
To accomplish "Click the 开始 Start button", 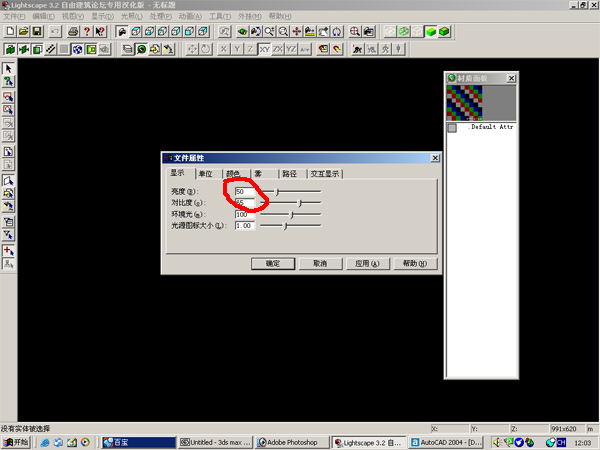I will click(15, 442).
